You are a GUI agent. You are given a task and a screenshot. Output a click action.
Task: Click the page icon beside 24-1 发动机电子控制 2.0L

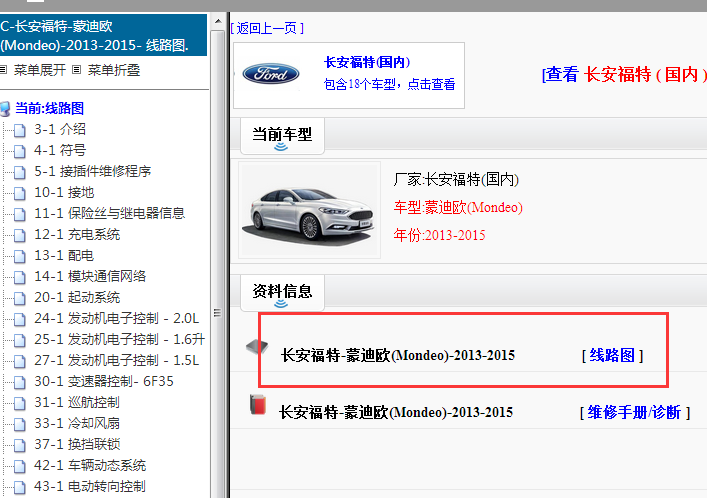click(19, 319)
